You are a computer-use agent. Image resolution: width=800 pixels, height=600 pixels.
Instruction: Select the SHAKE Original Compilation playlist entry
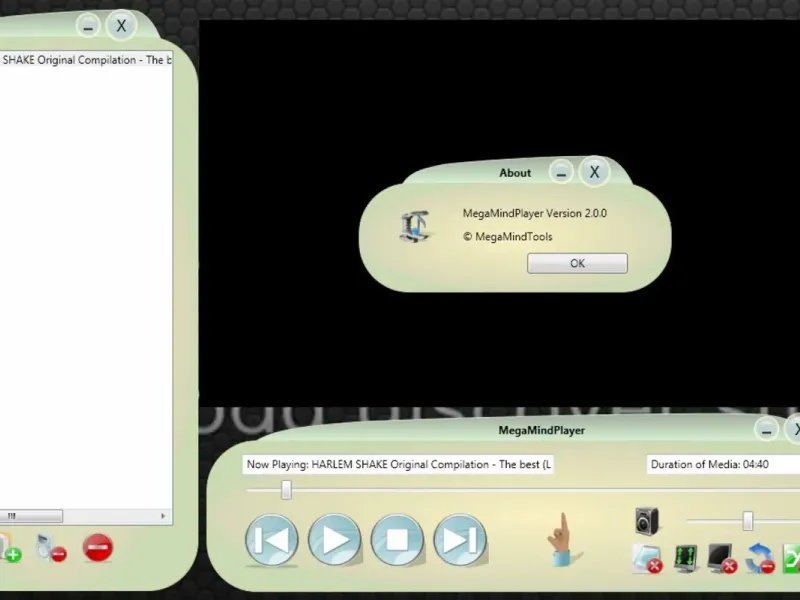point(86,60)
